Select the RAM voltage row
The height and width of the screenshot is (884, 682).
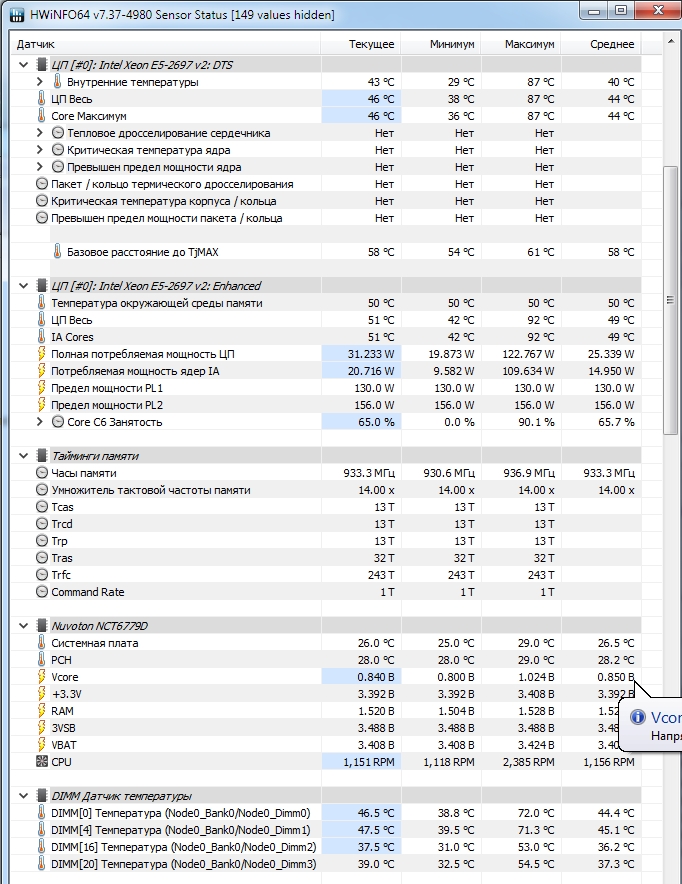coord(326,711)
